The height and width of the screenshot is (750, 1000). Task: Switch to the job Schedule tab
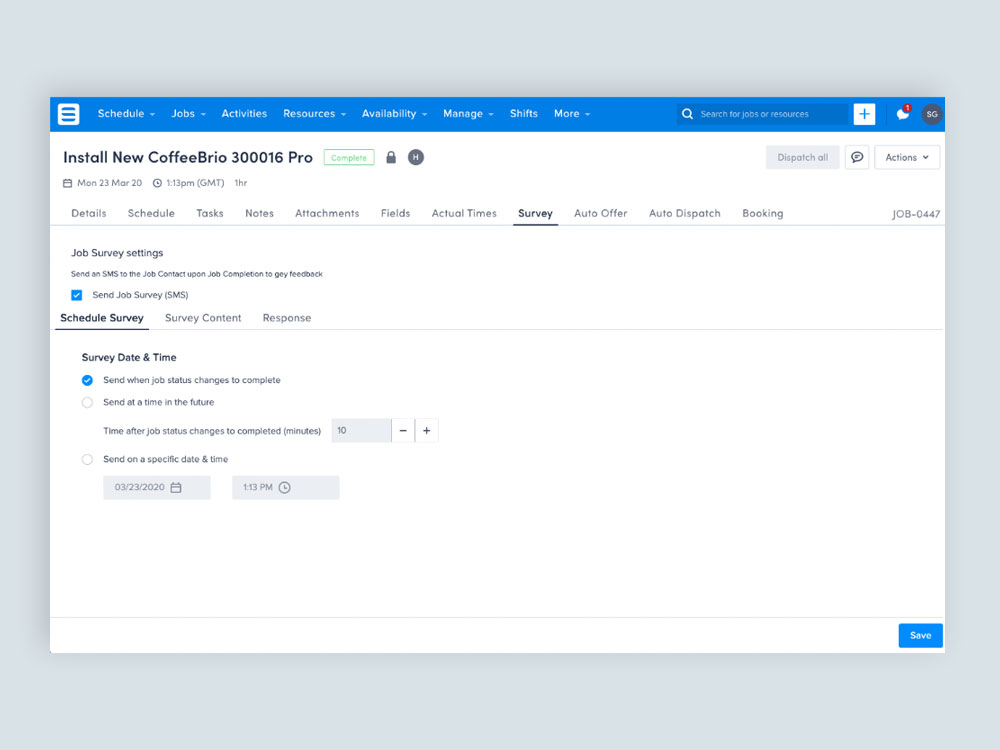point(151,213)
